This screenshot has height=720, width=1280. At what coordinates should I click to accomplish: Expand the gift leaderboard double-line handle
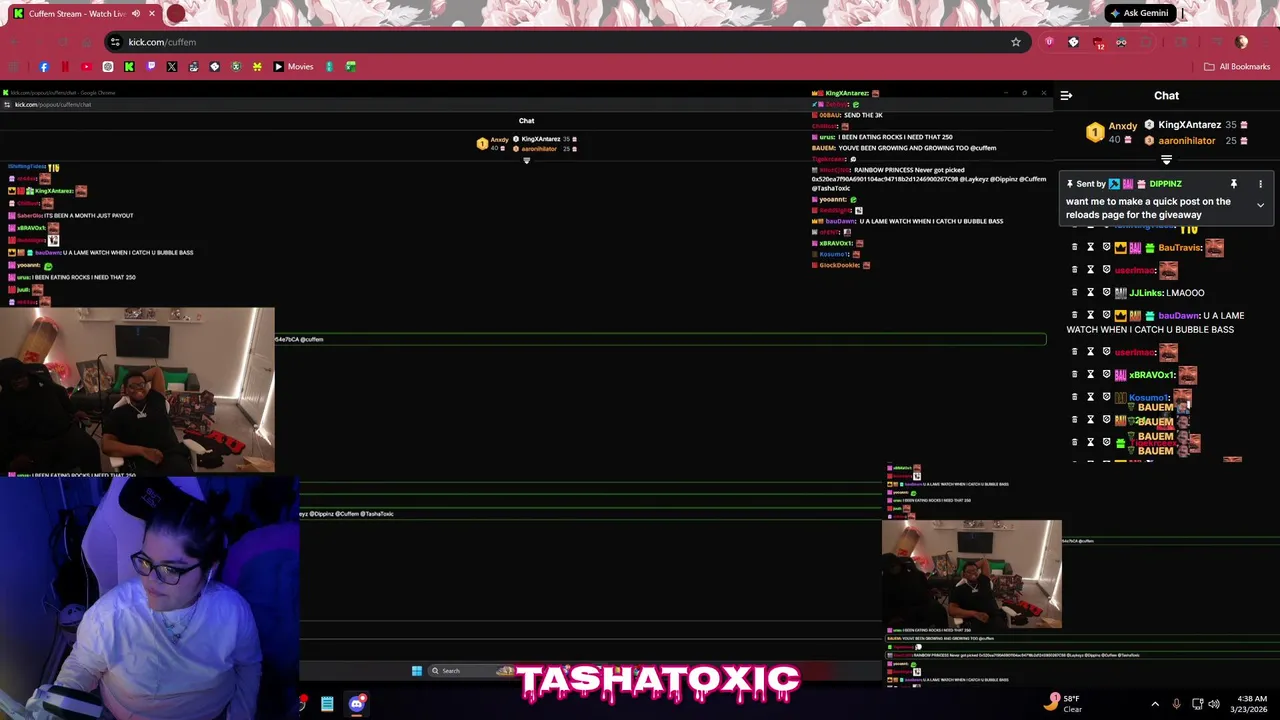click(1166, 160)
